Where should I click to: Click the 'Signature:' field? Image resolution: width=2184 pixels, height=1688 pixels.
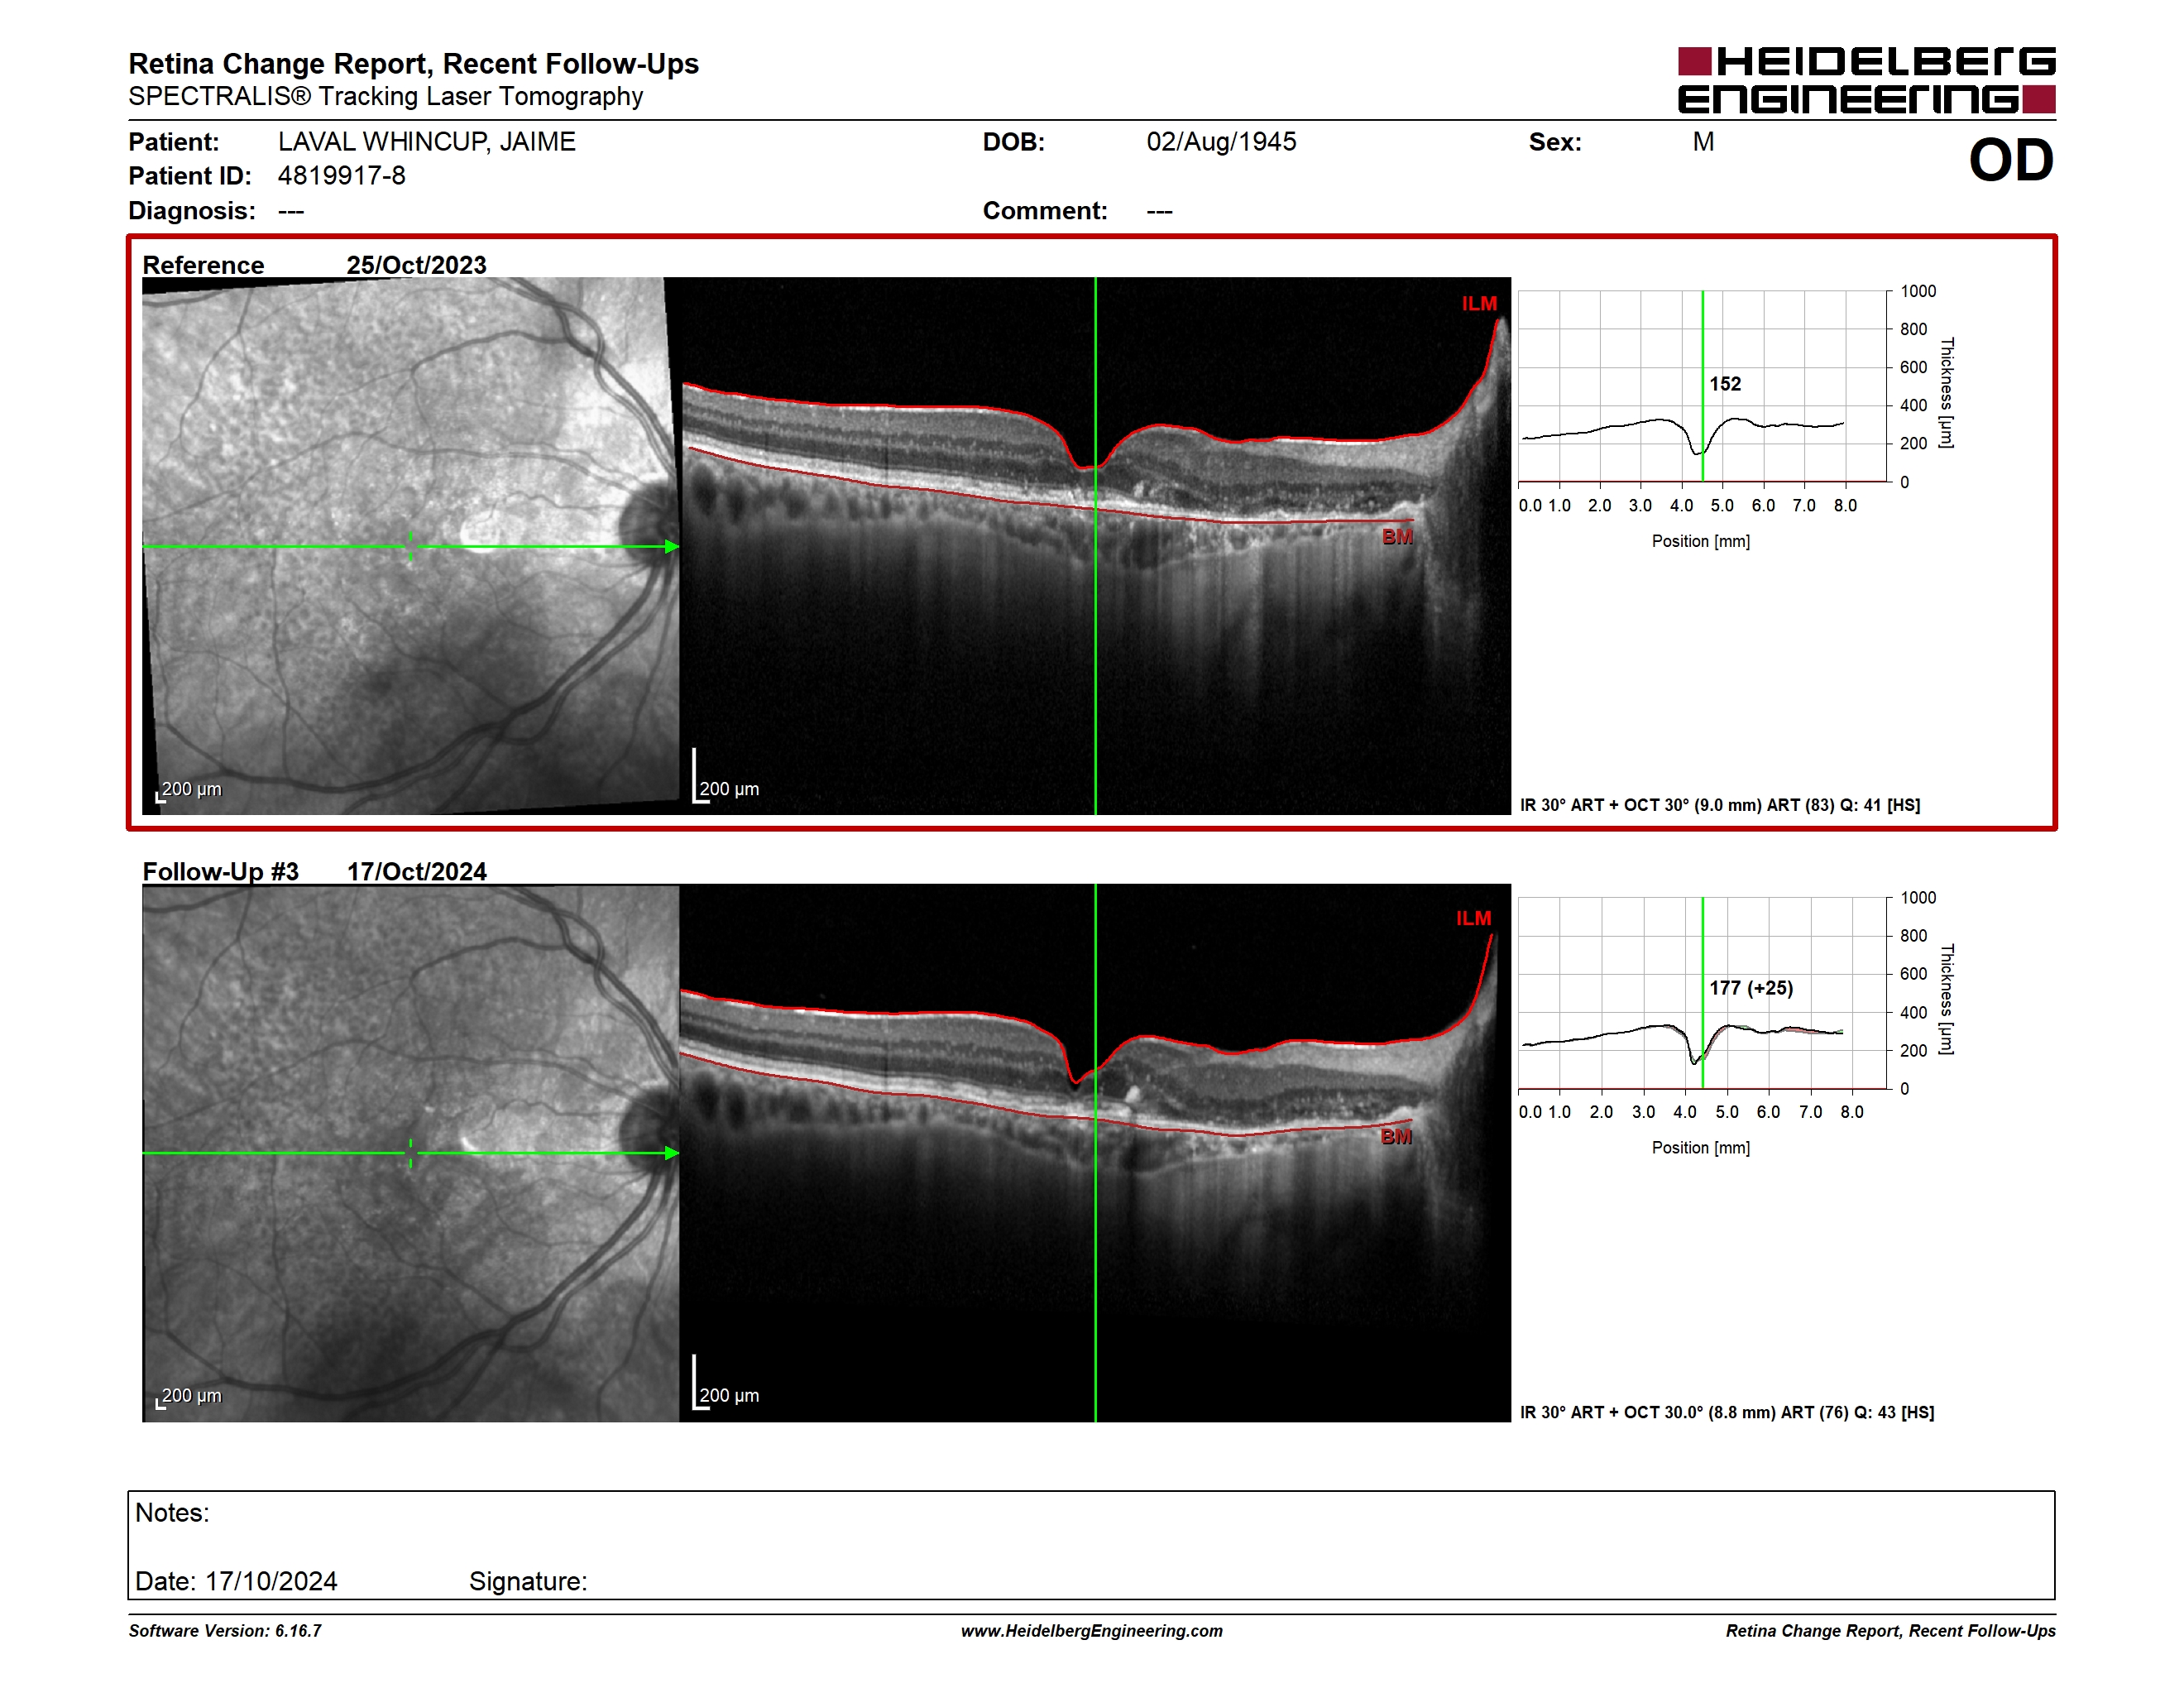click(x=528, y=1581)
